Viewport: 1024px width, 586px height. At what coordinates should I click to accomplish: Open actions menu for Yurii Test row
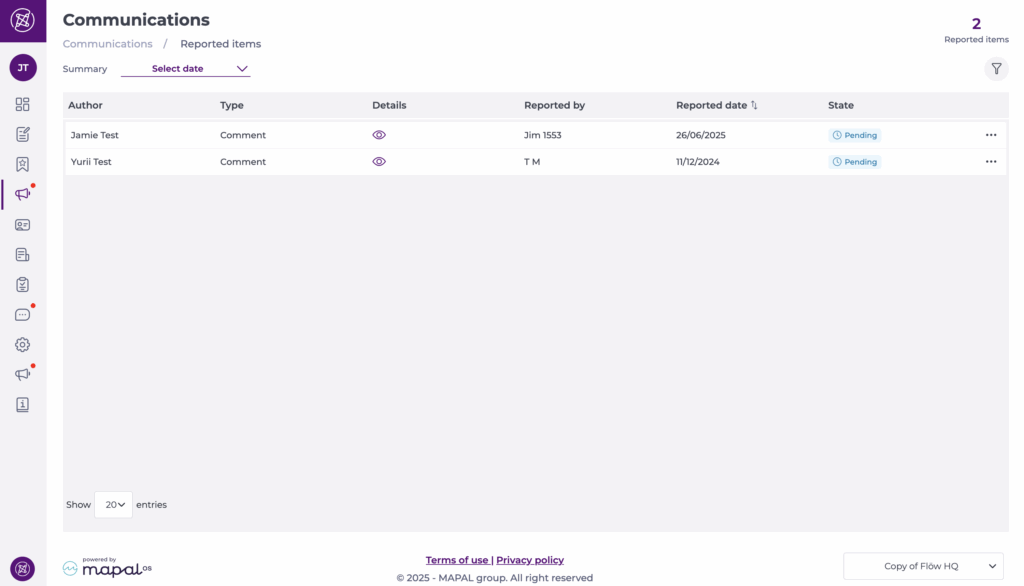(991, 162)
